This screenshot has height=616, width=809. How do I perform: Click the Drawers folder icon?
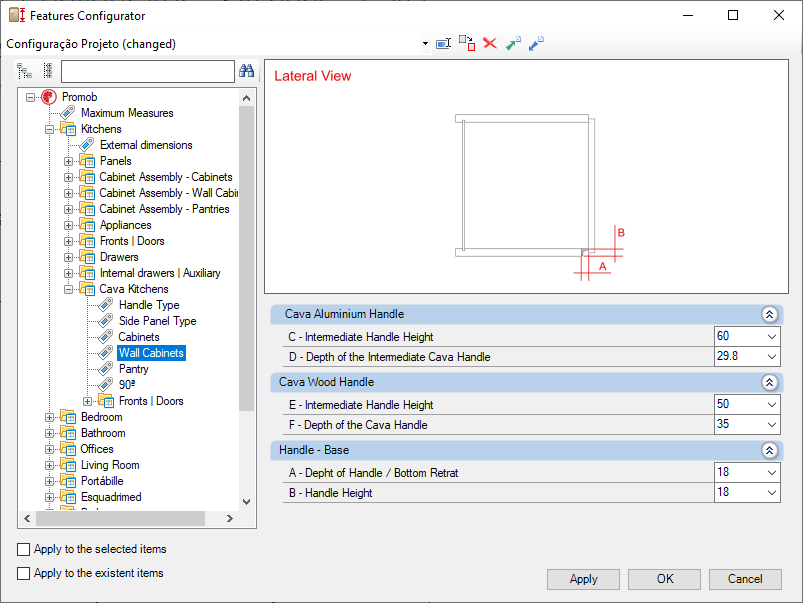point(87,257)
